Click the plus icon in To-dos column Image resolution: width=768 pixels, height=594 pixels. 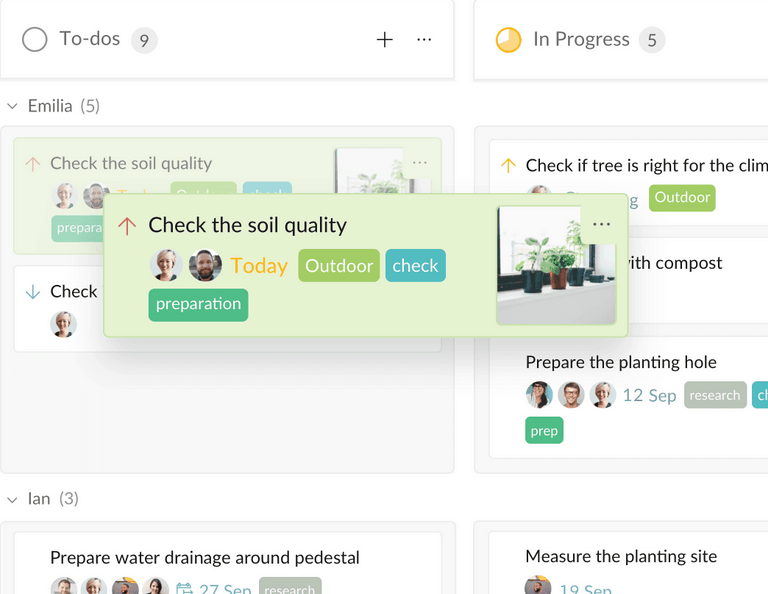(385, 40)
